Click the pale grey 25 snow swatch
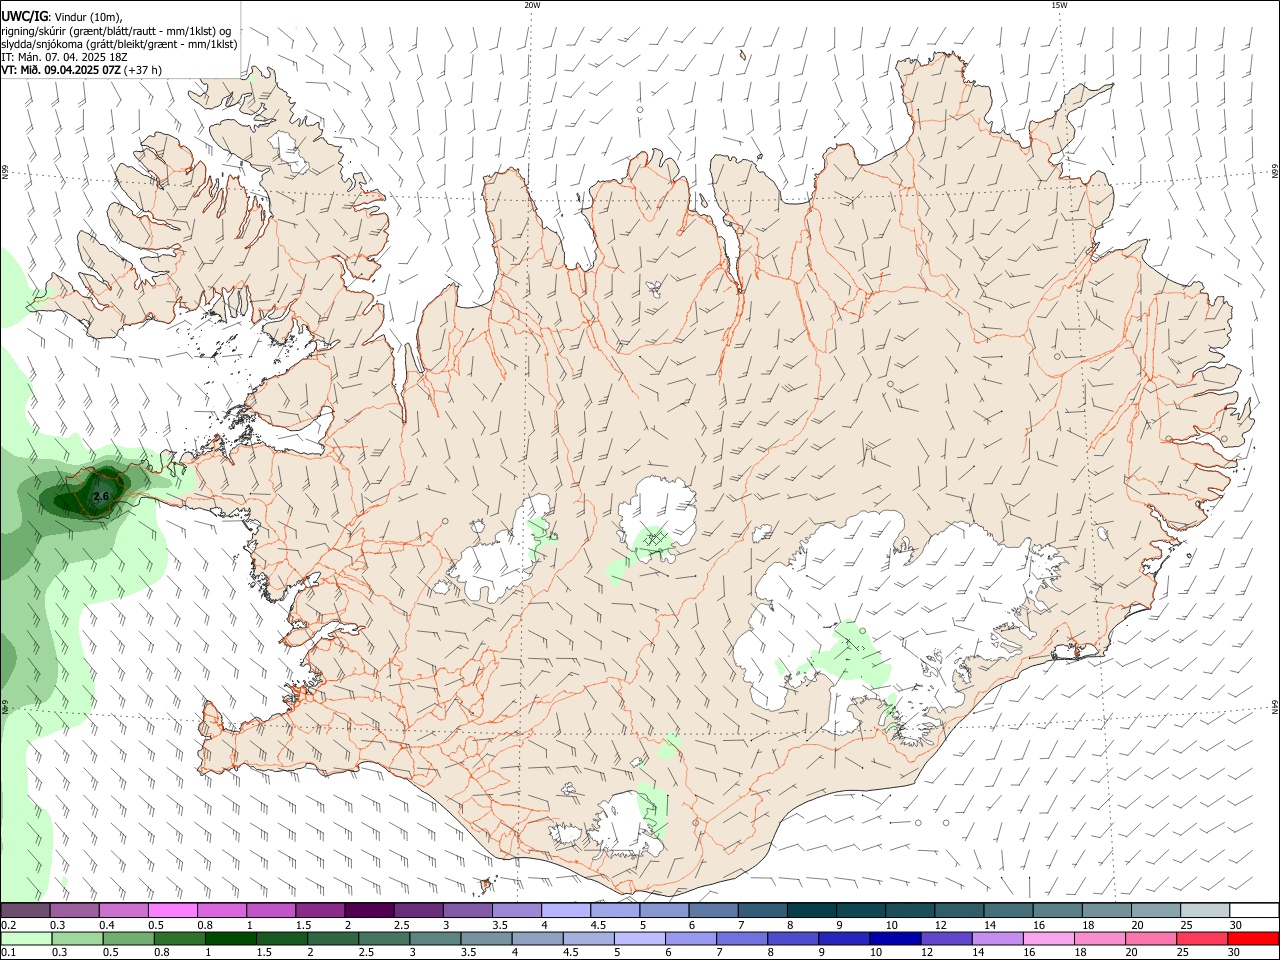This screenshot has height=960, width=1280. pyautogui.click(x=1204, y=910)
